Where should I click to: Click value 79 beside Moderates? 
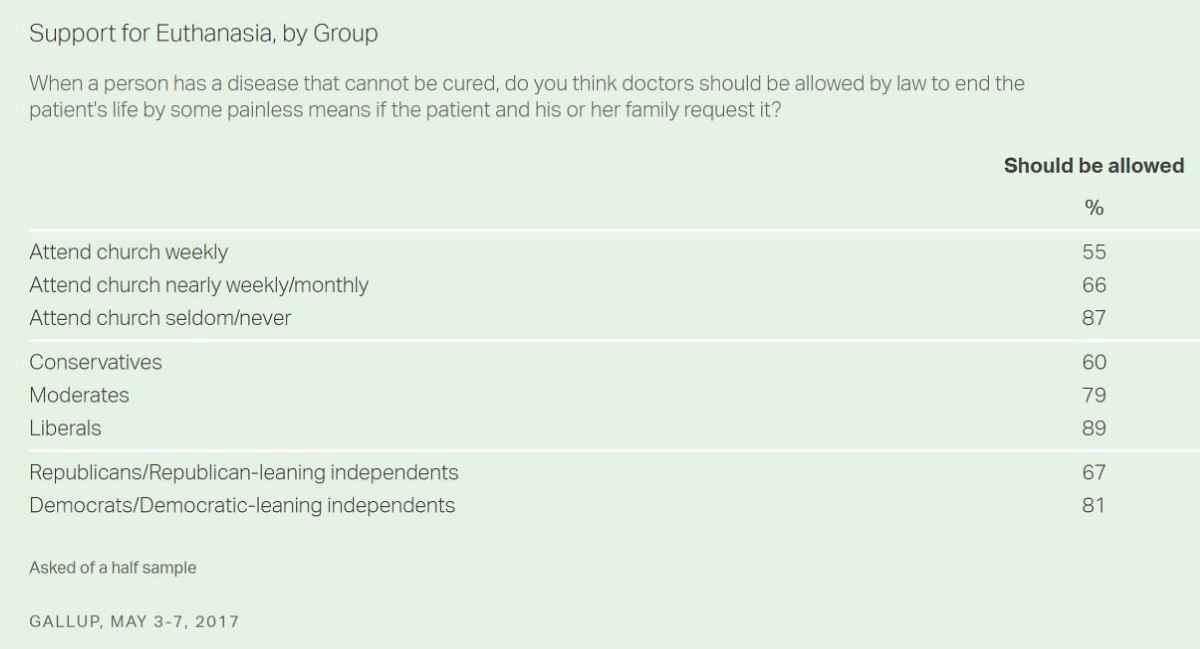pos(1094,395)
